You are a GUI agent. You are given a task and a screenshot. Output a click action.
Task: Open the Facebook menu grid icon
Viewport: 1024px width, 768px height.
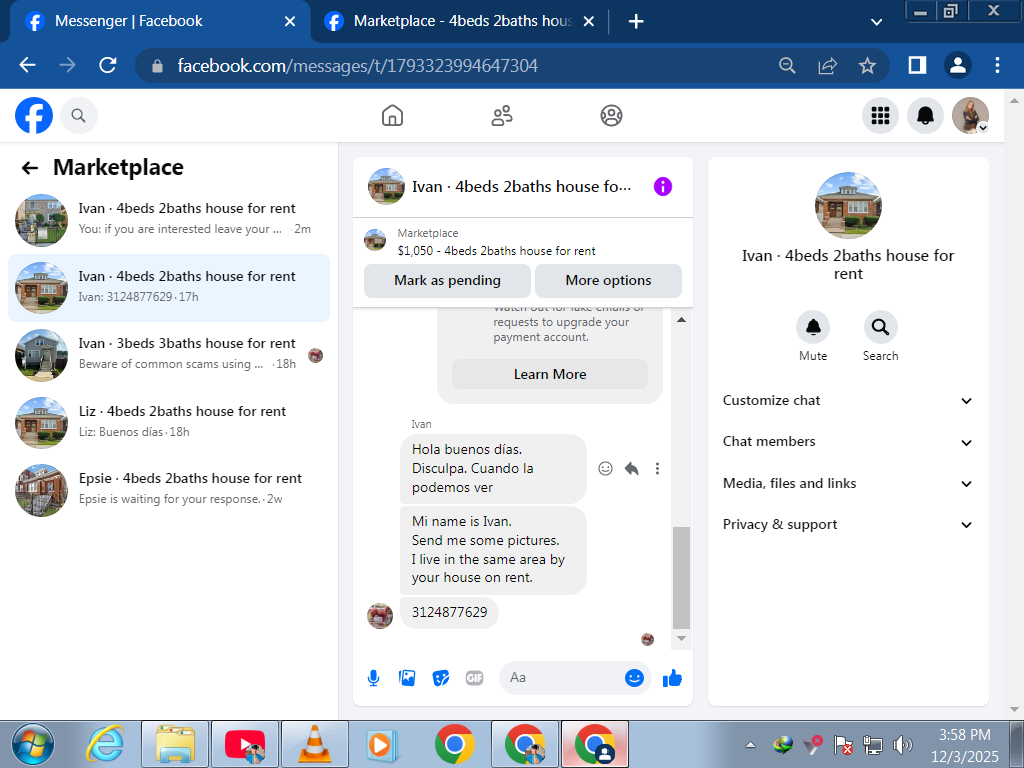[x=880, y=116]
